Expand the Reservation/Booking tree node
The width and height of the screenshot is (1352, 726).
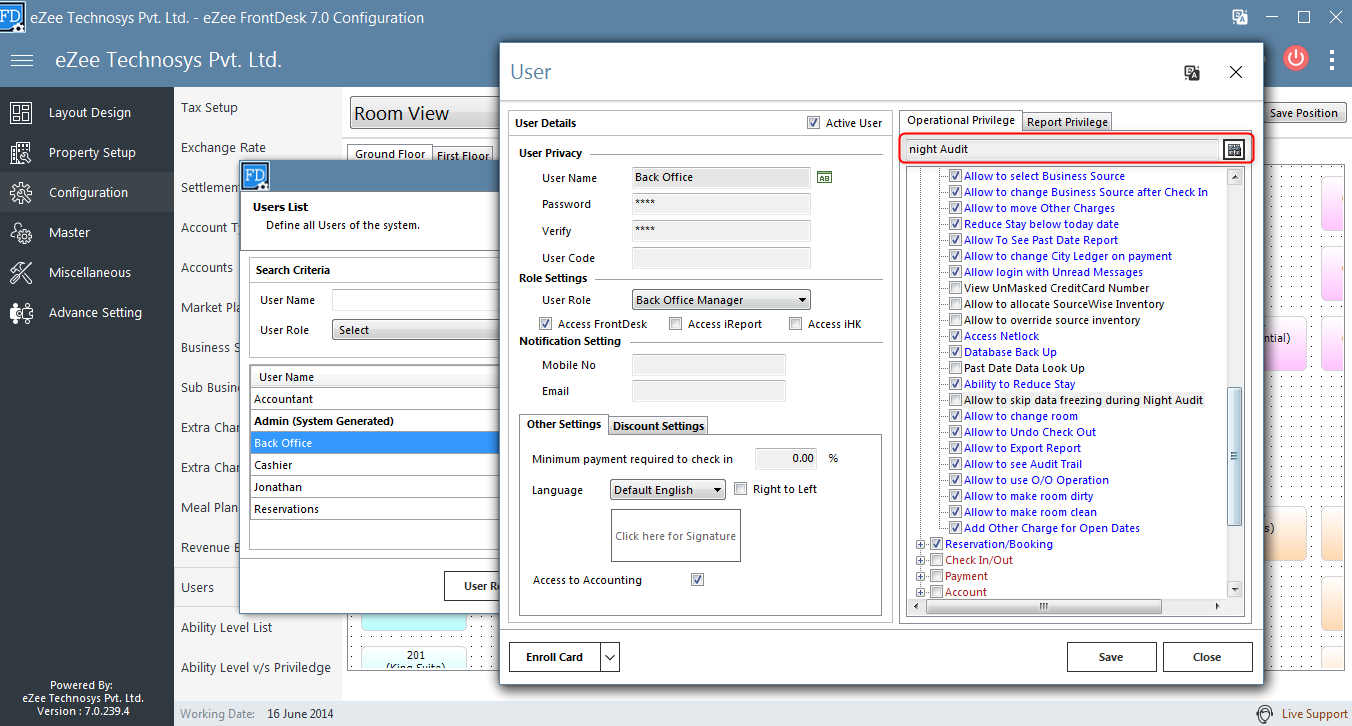921,544
